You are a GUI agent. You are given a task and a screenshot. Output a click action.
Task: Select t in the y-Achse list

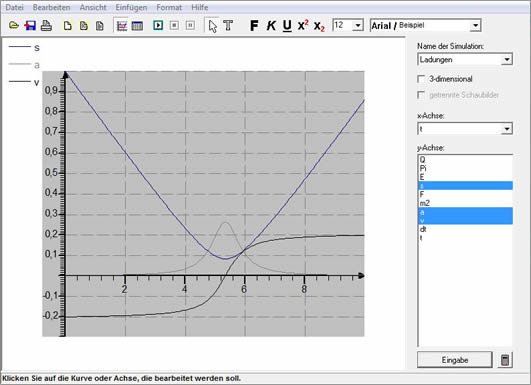[x=465, y=238]
